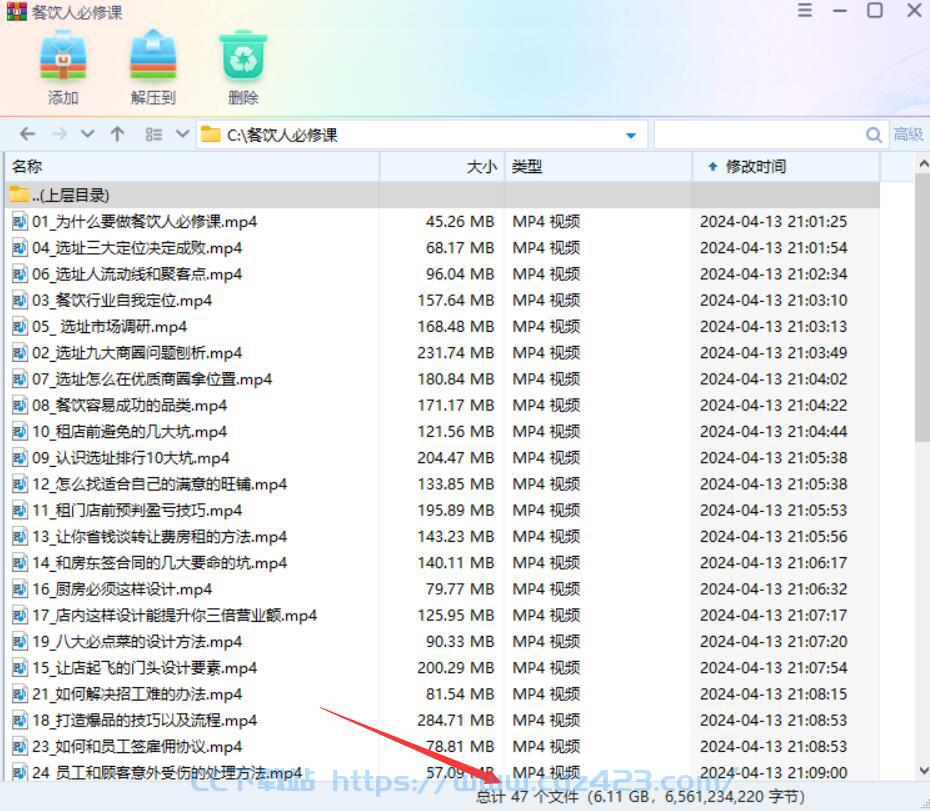Maximize the archive window

[875, 10]
